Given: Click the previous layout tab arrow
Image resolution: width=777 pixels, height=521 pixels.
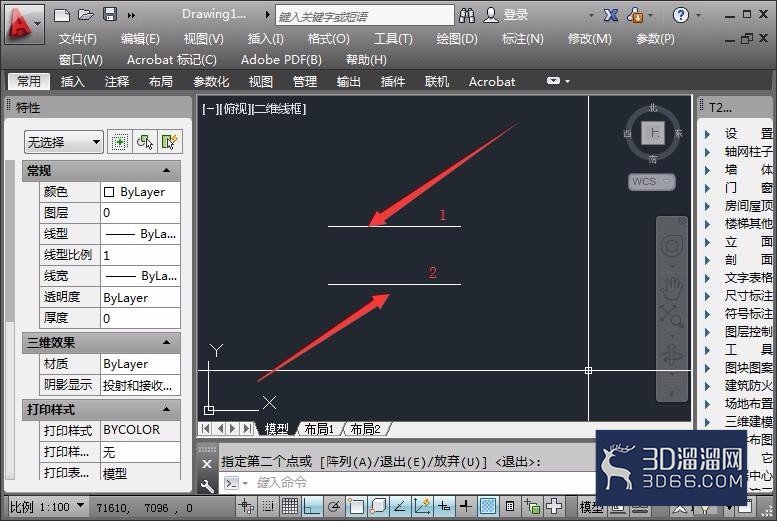Looking at the screenshot, I should coord(220,429).
